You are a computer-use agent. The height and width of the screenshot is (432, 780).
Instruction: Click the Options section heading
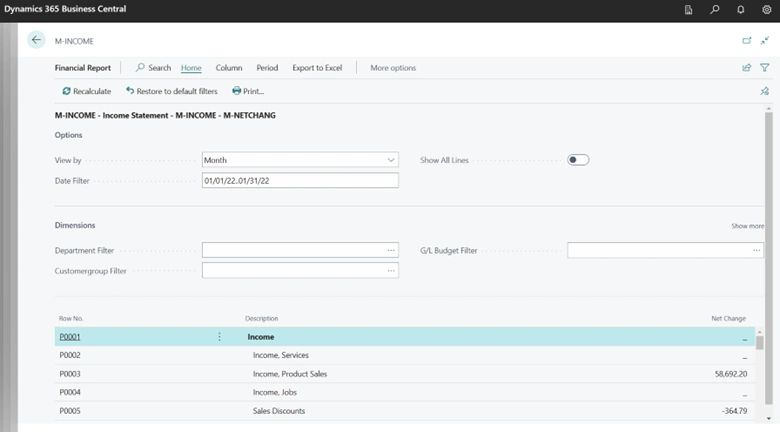(69, 135)
